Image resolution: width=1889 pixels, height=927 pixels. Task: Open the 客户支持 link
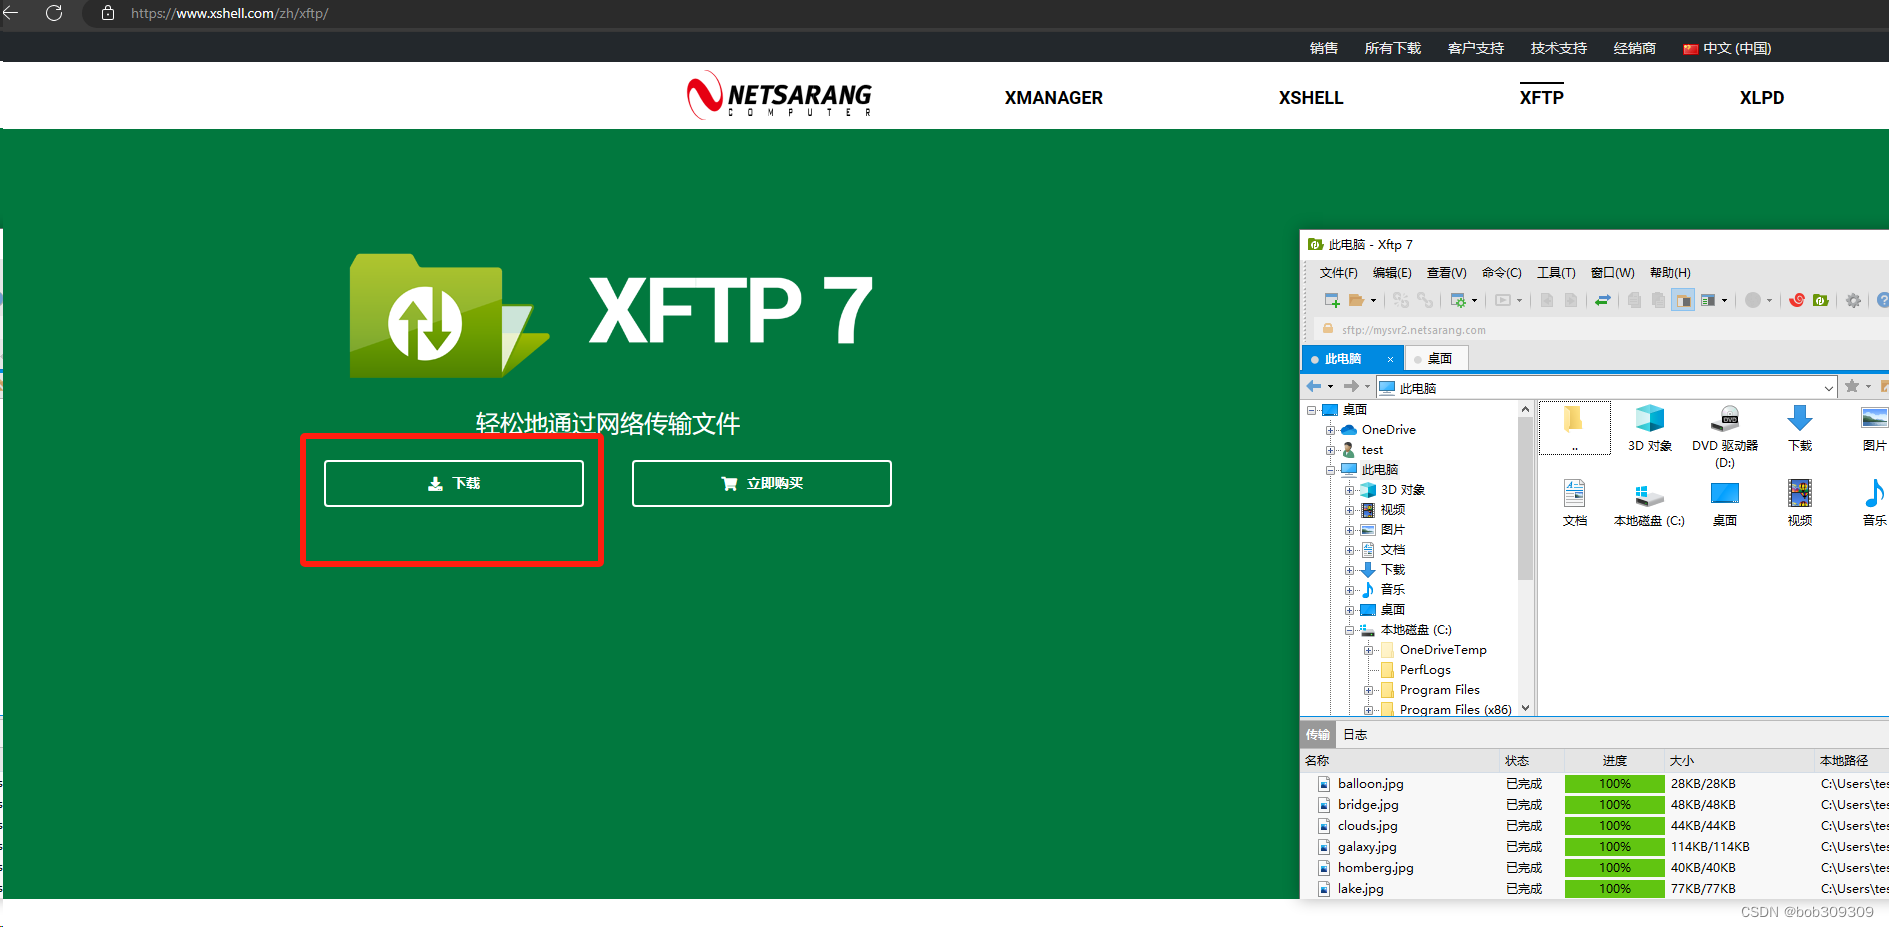(1475, 48)
